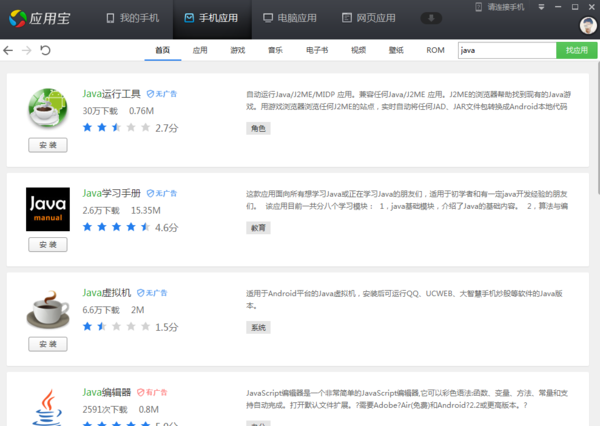Install Java虚拟机 app

click(48, 344)
